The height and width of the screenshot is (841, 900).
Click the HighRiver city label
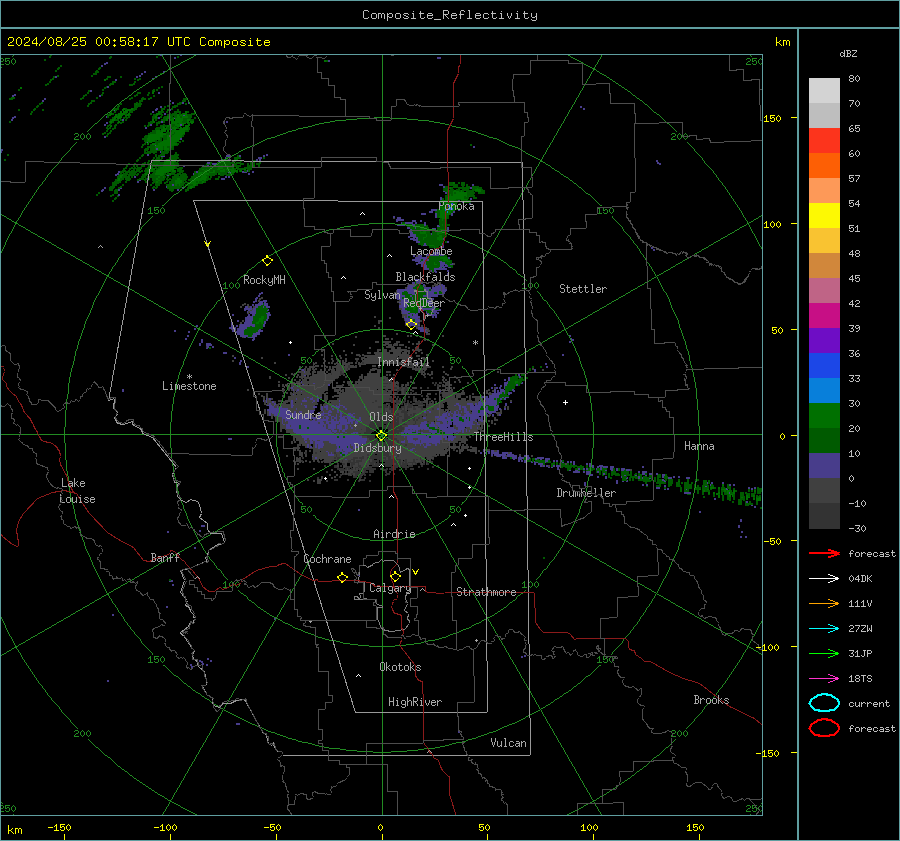(x=415, y=702)
